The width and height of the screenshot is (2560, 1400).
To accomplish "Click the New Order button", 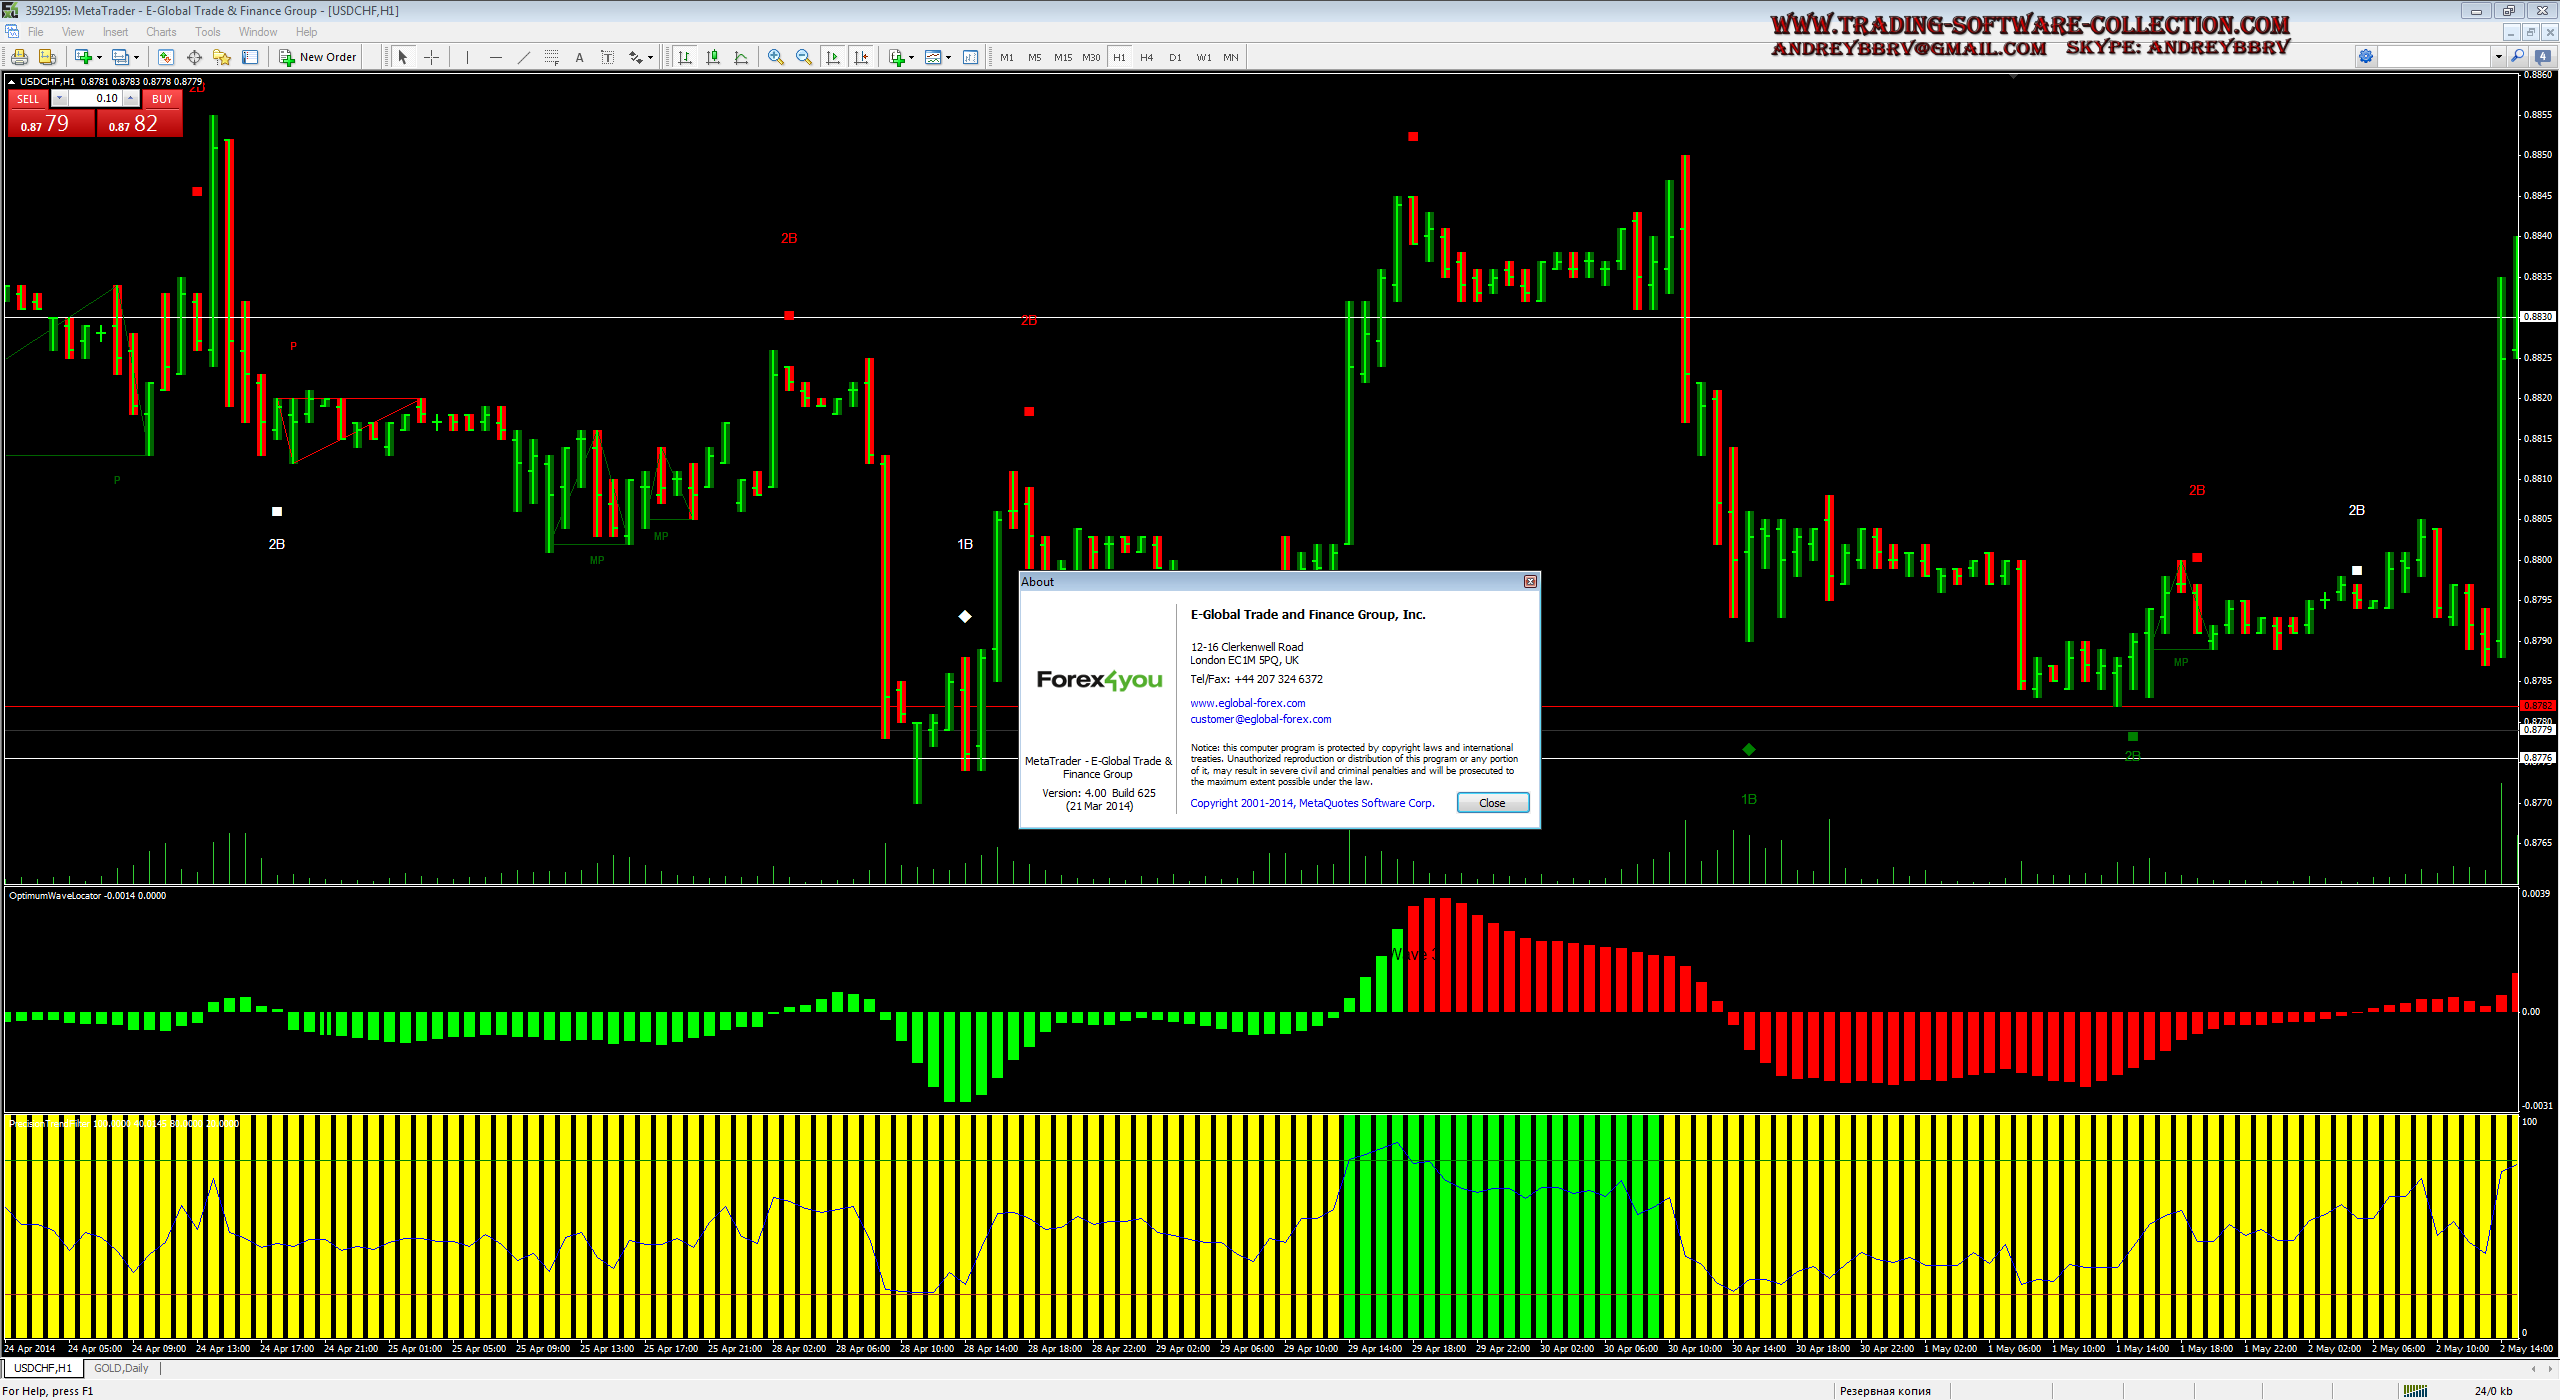I will 318,57.
